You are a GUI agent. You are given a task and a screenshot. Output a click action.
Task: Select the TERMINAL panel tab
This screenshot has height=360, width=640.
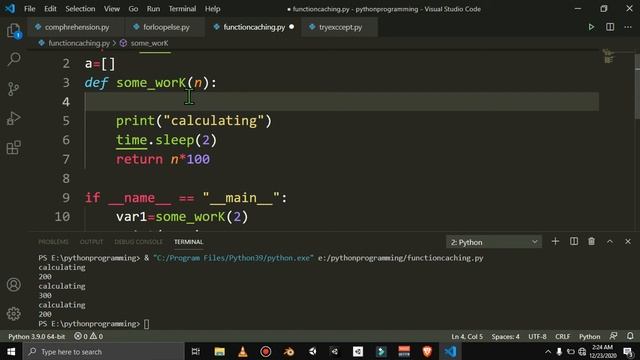click(x=189, y=242)
